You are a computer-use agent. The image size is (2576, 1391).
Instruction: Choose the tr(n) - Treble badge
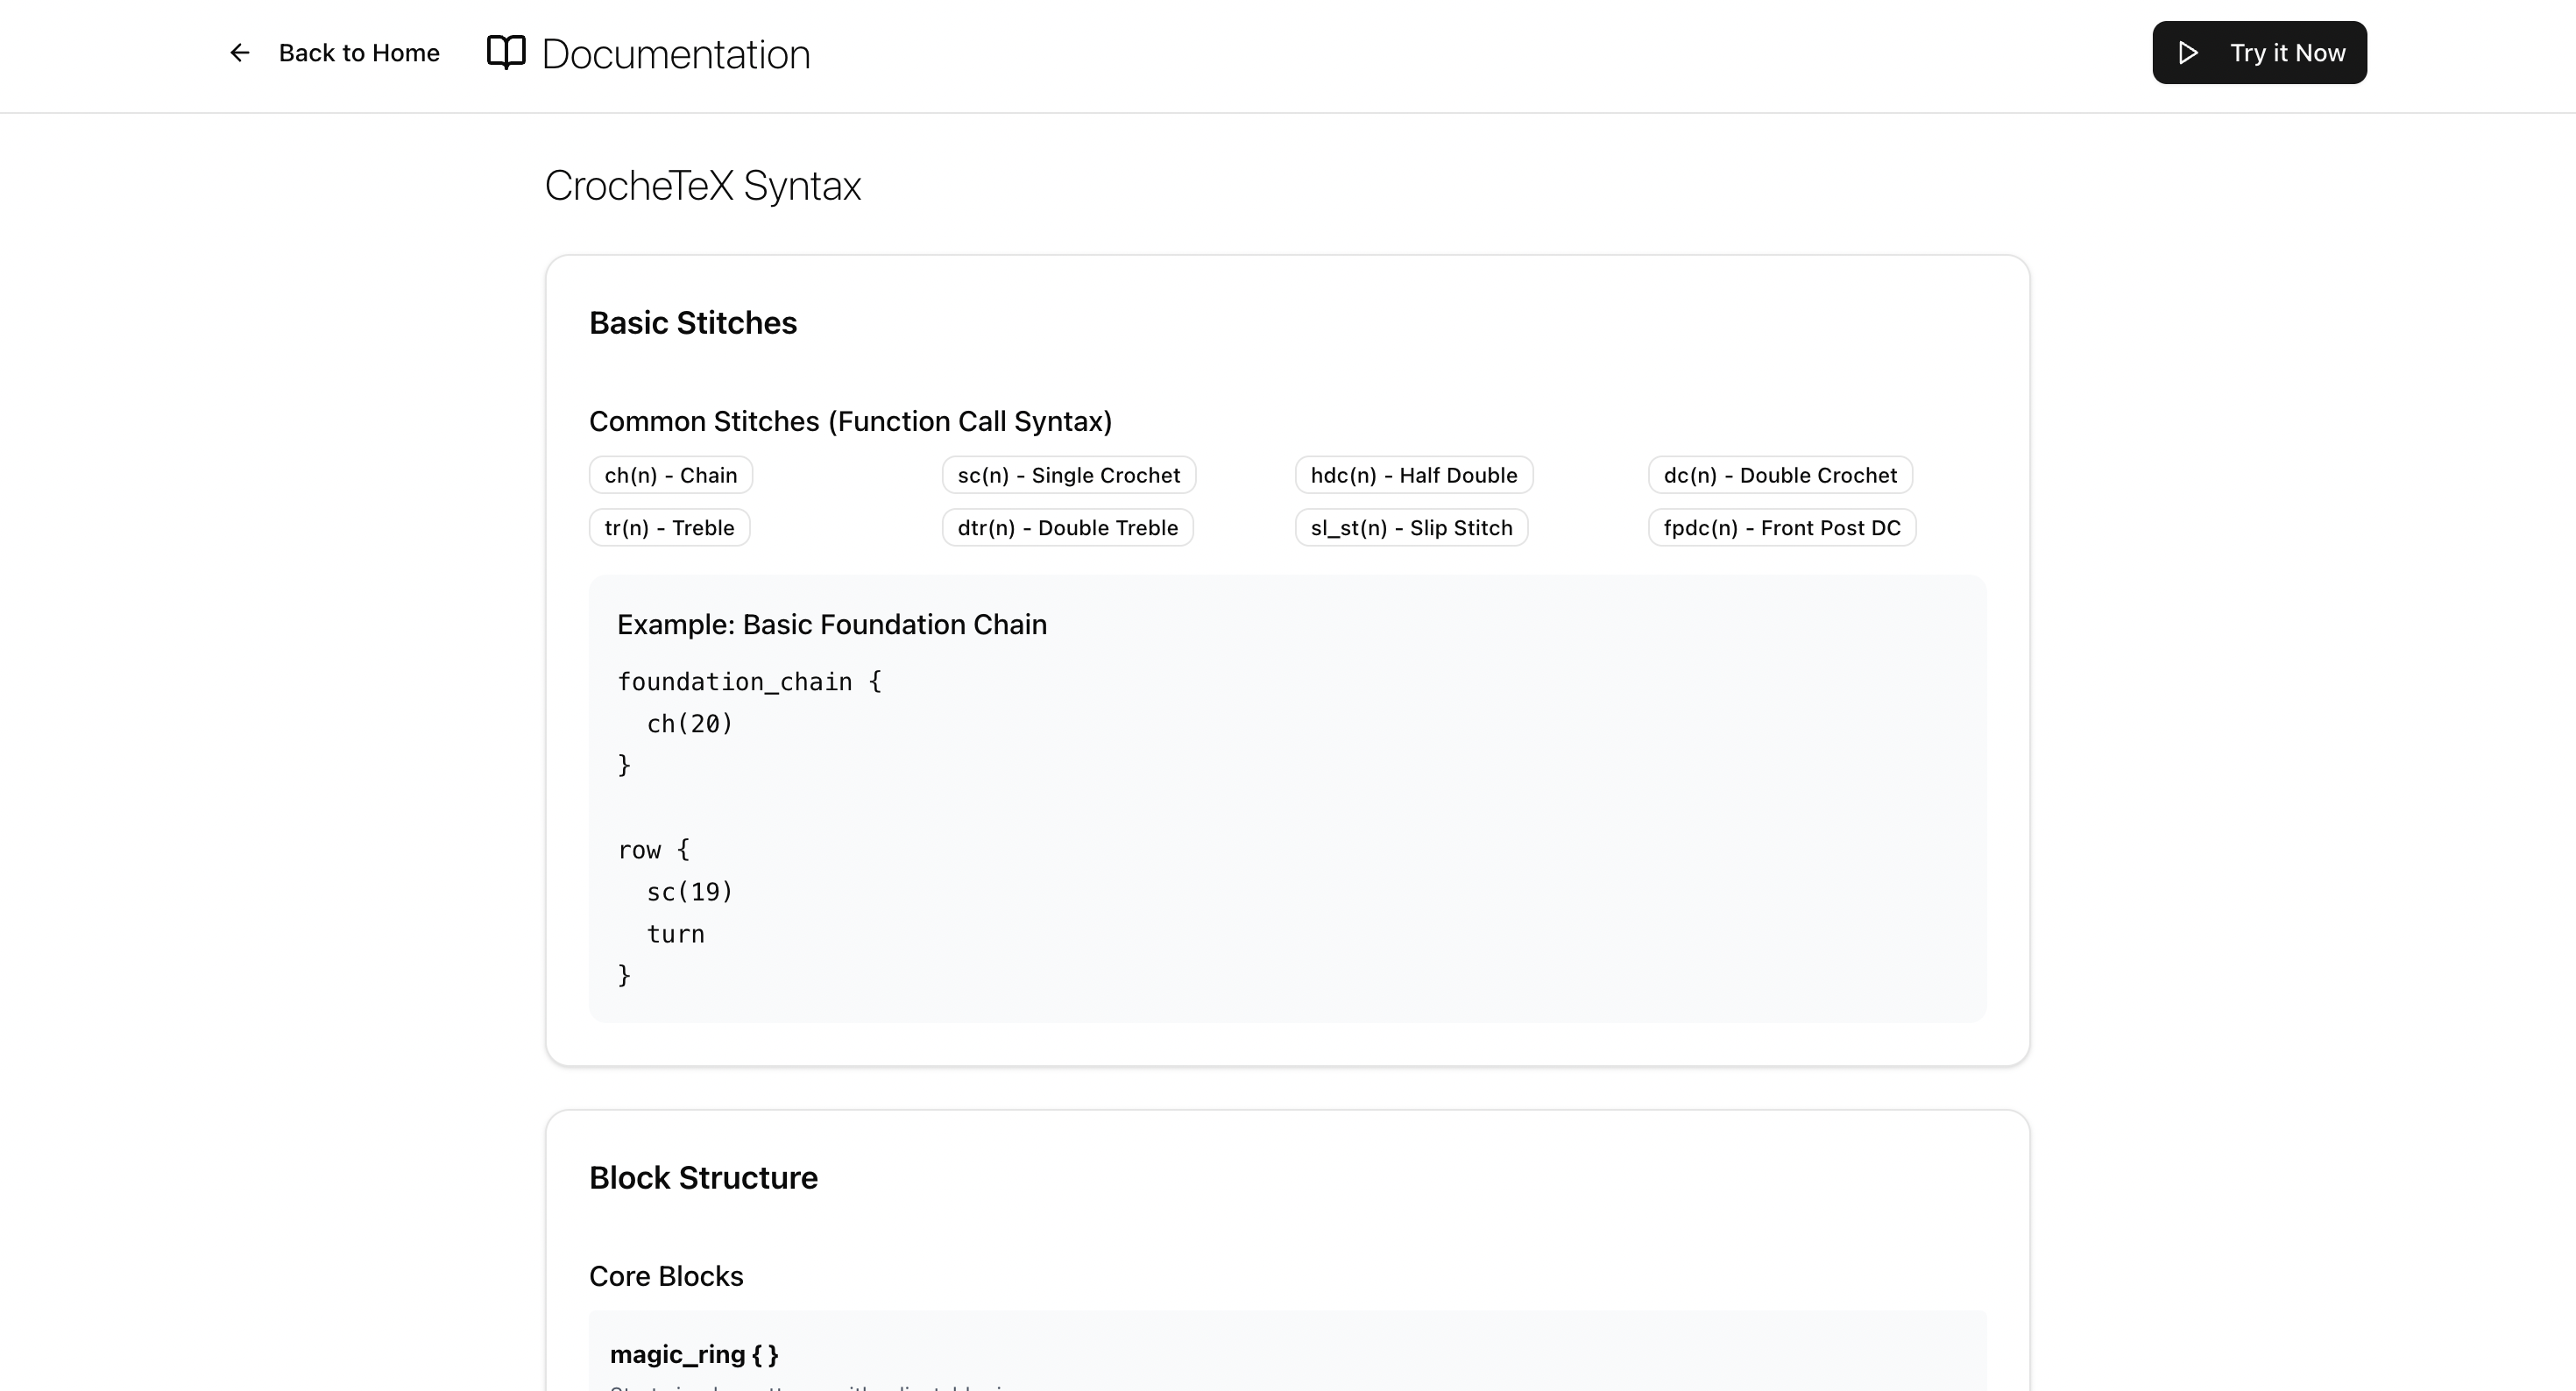[x=669, y=528]
